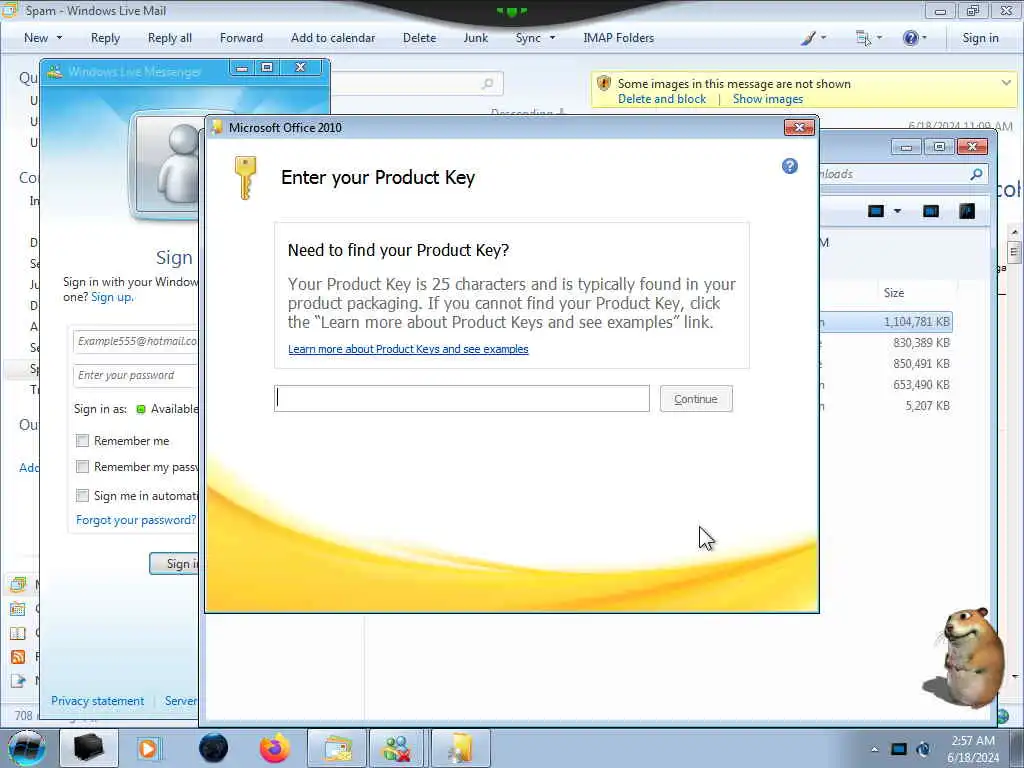Select the file row sized 1,104,781 KB
1024x768 pixels.
click(x=886, y=322)
